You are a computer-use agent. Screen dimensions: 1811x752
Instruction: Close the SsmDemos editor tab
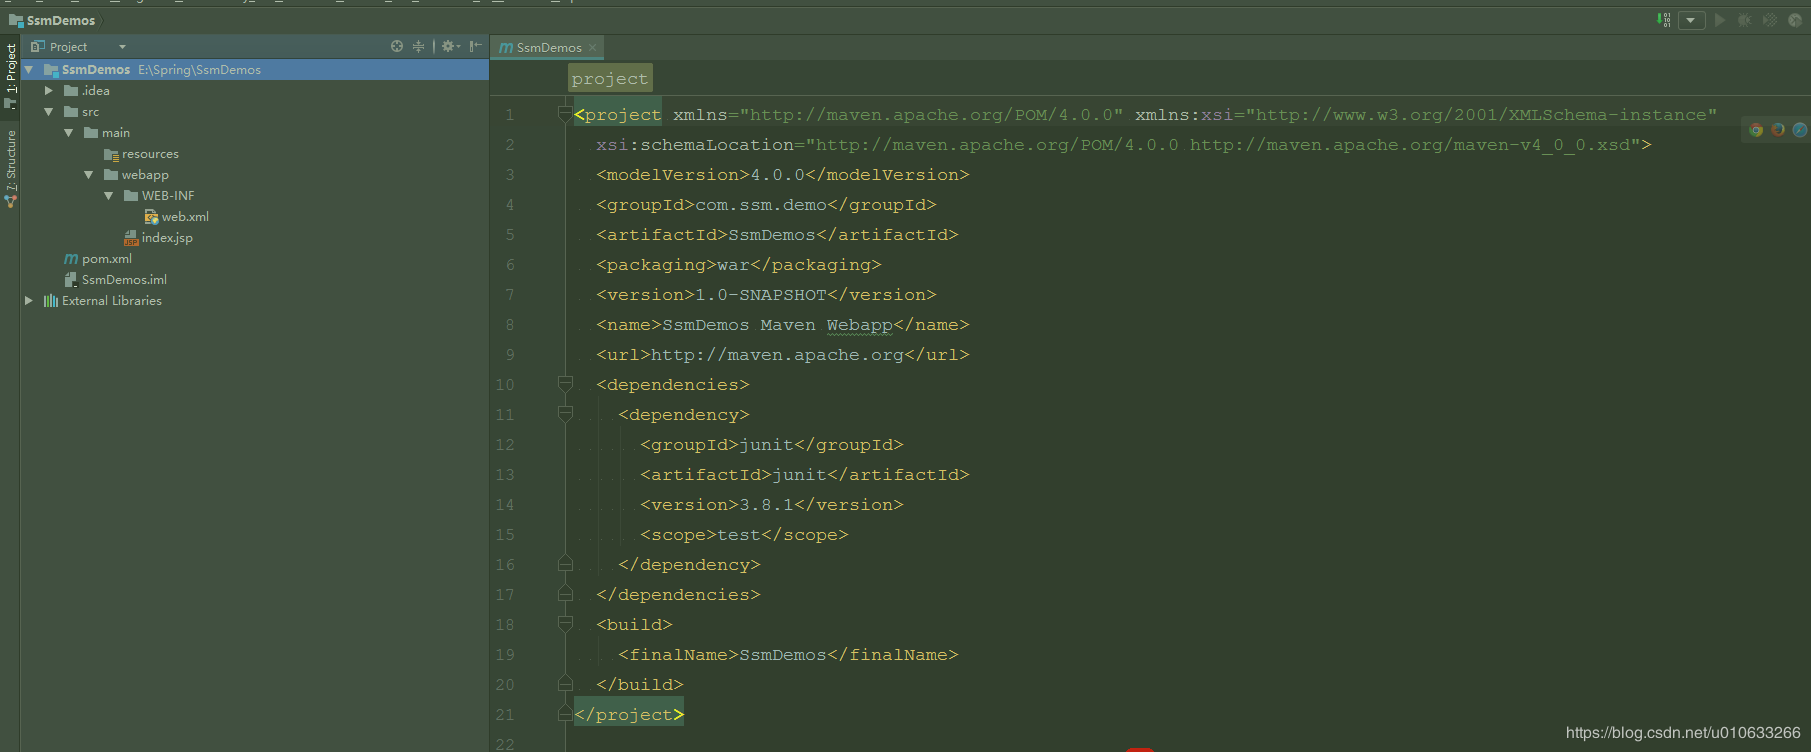tap(593, 47)
